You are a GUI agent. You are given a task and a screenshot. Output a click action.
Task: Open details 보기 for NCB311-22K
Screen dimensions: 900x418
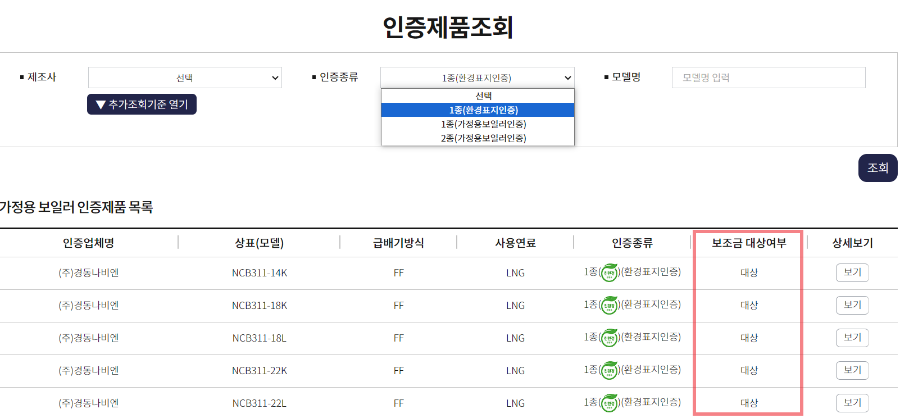(852, 370)
